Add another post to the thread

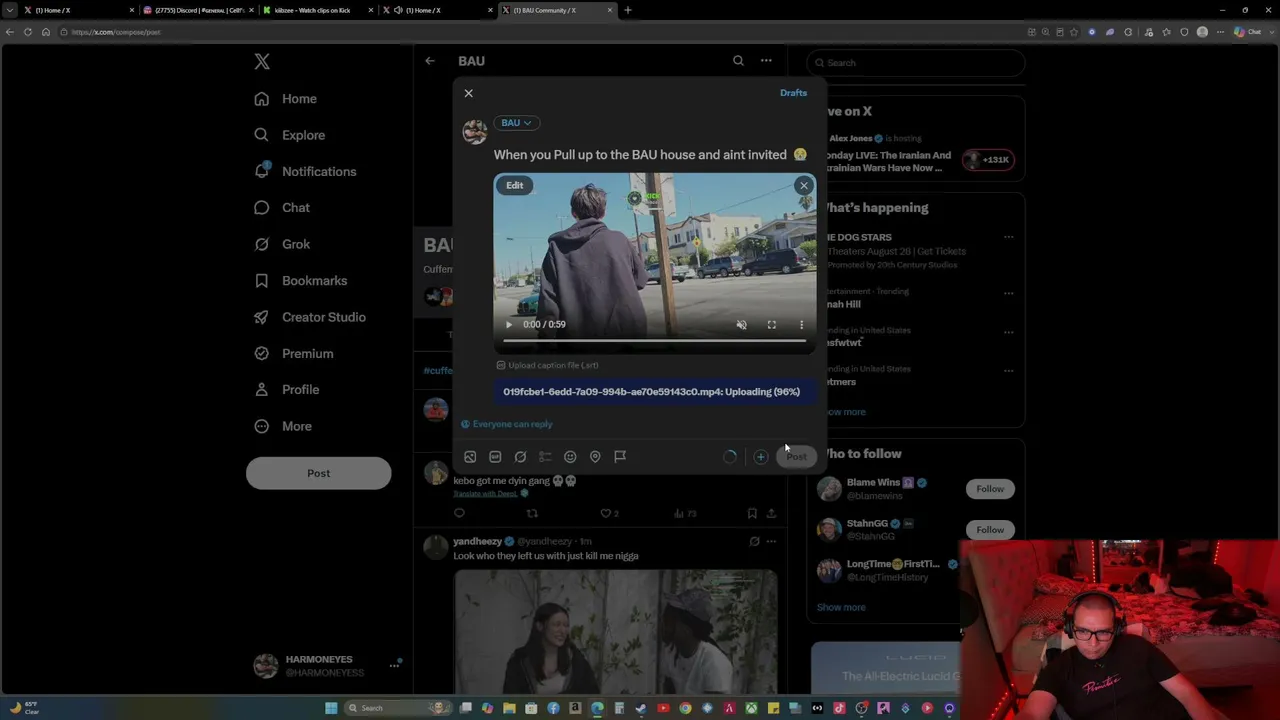tap(761, 457)
